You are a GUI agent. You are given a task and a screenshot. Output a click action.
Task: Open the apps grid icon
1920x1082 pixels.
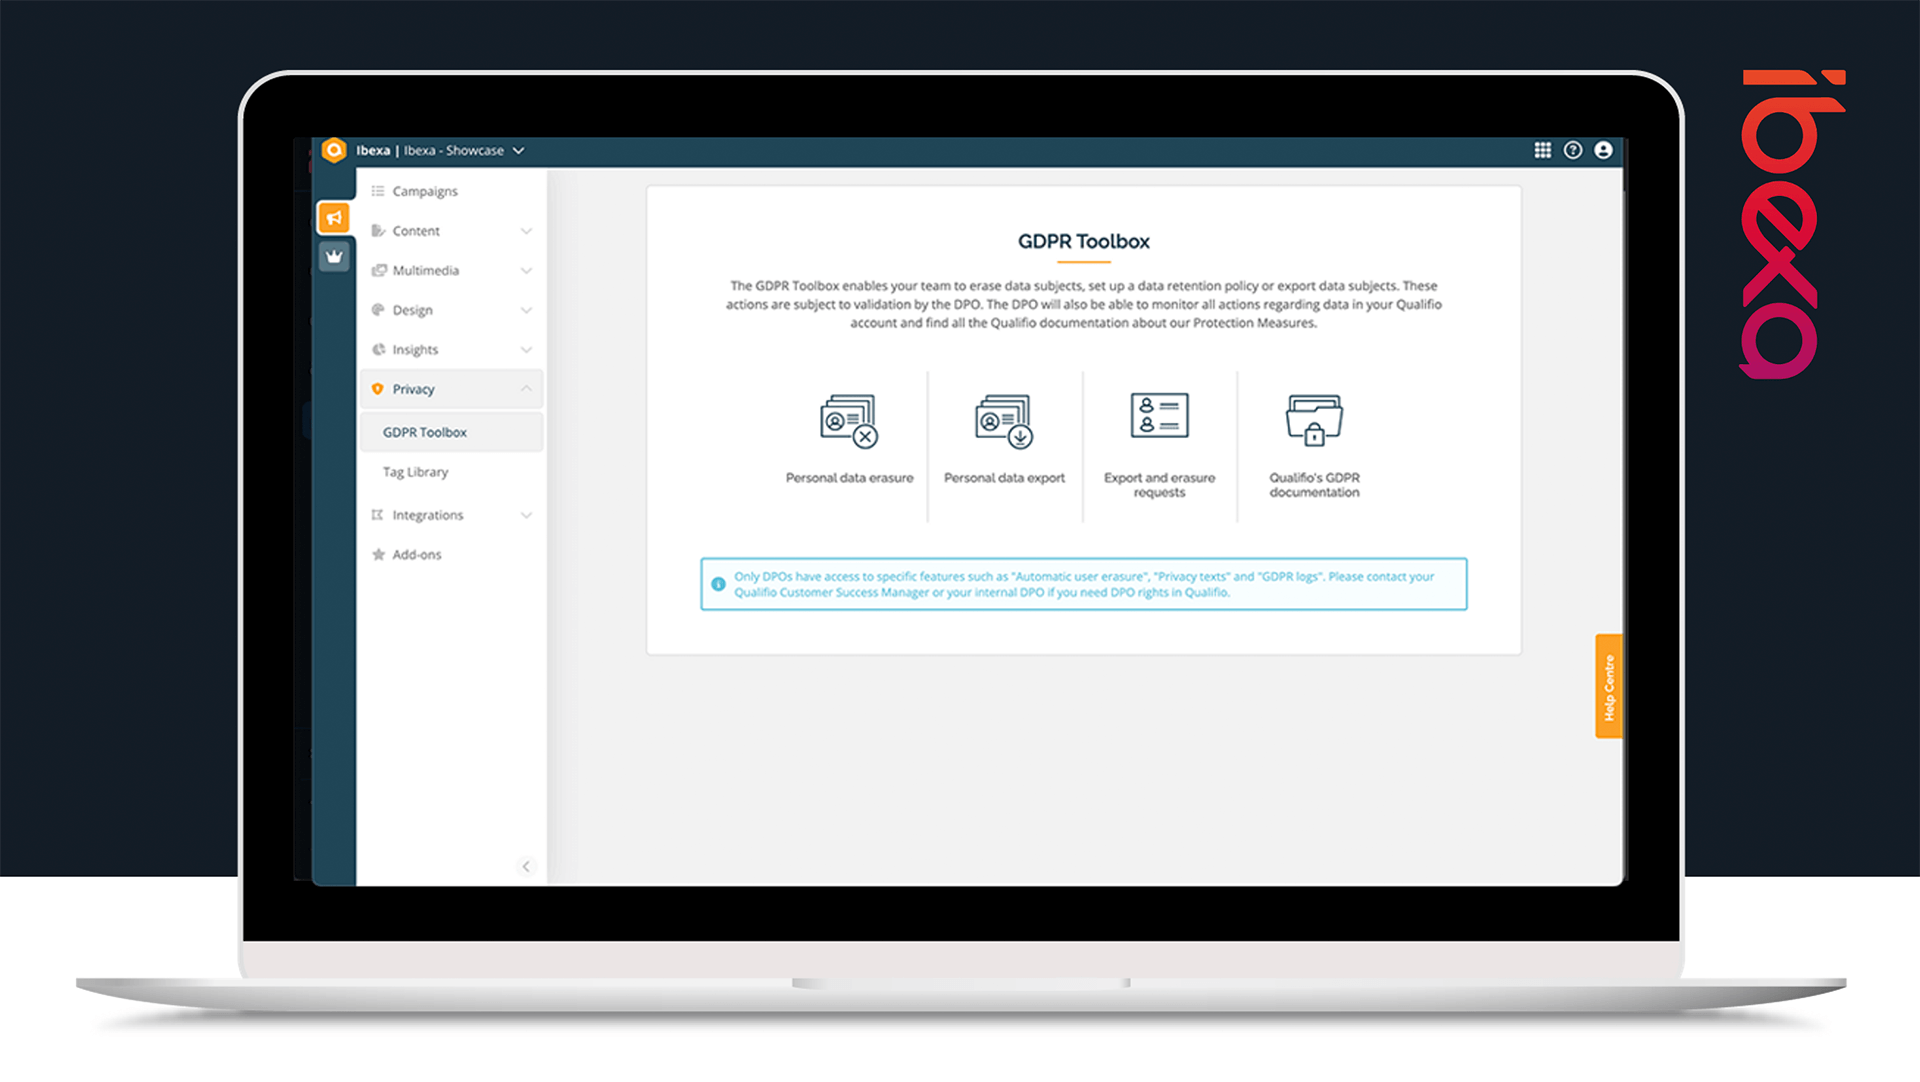point(1543,150)
